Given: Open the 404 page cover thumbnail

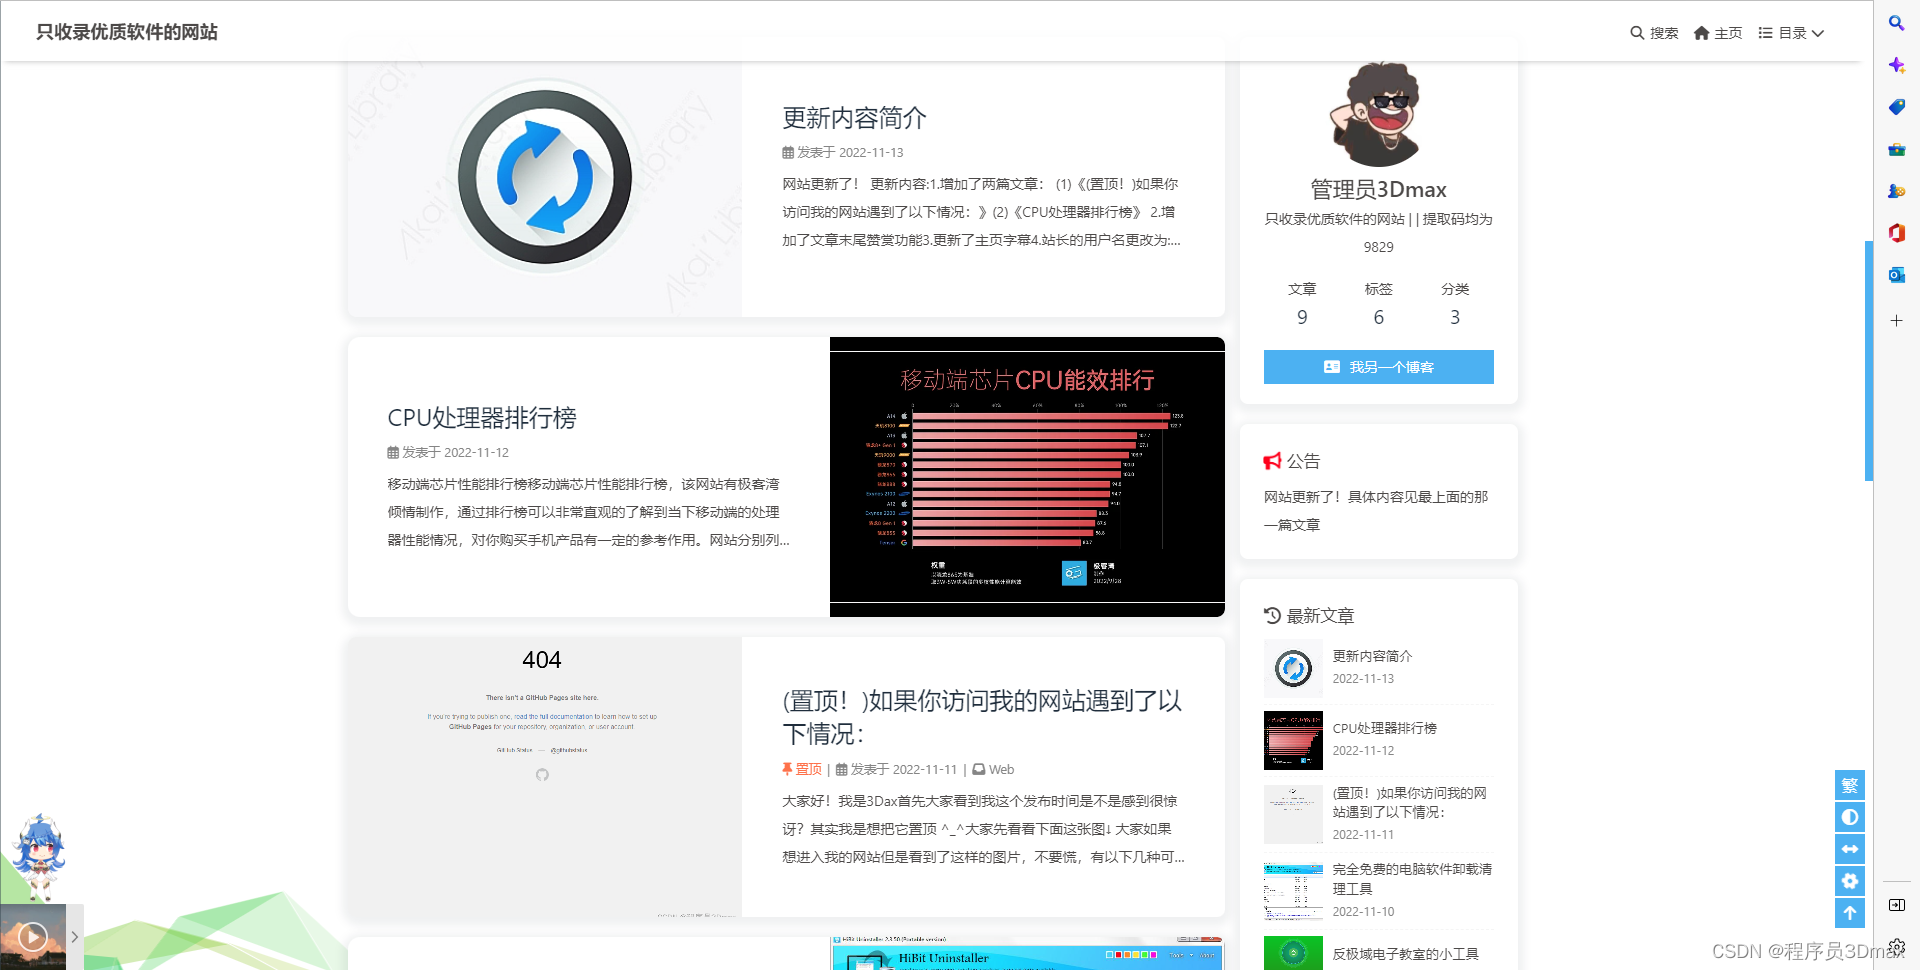Looking at the screenshot, I should pyautogui.click(x=545, y=777).
